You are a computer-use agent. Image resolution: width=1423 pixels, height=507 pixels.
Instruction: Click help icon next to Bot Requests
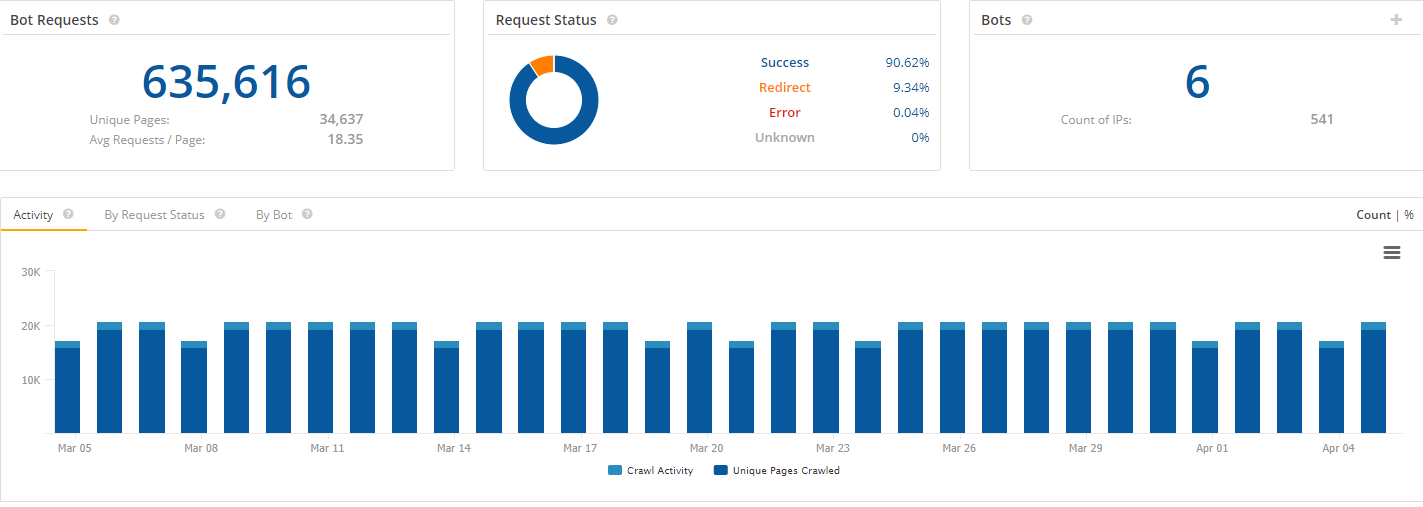(114, 20)
